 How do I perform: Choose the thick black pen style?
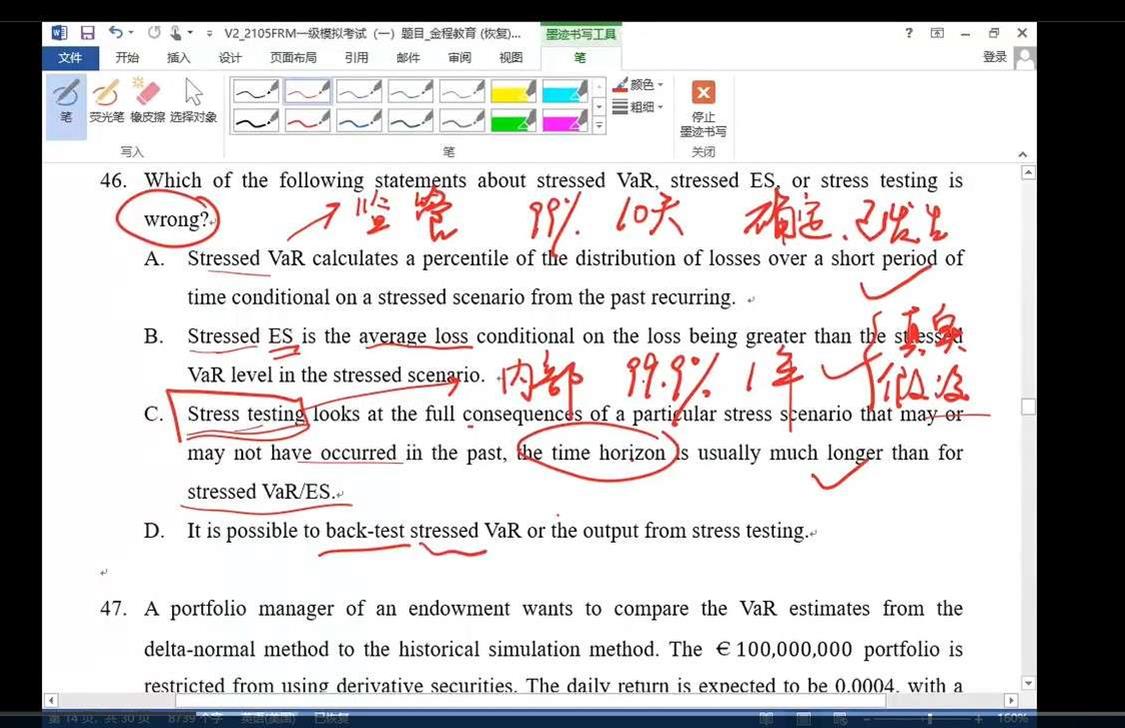[x=256, y=120]
